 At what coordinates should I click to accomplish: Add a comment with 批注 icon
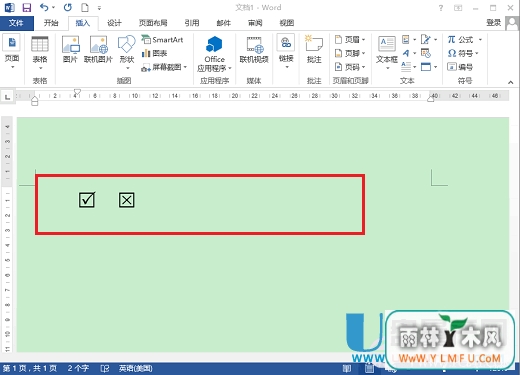[314, 49]
